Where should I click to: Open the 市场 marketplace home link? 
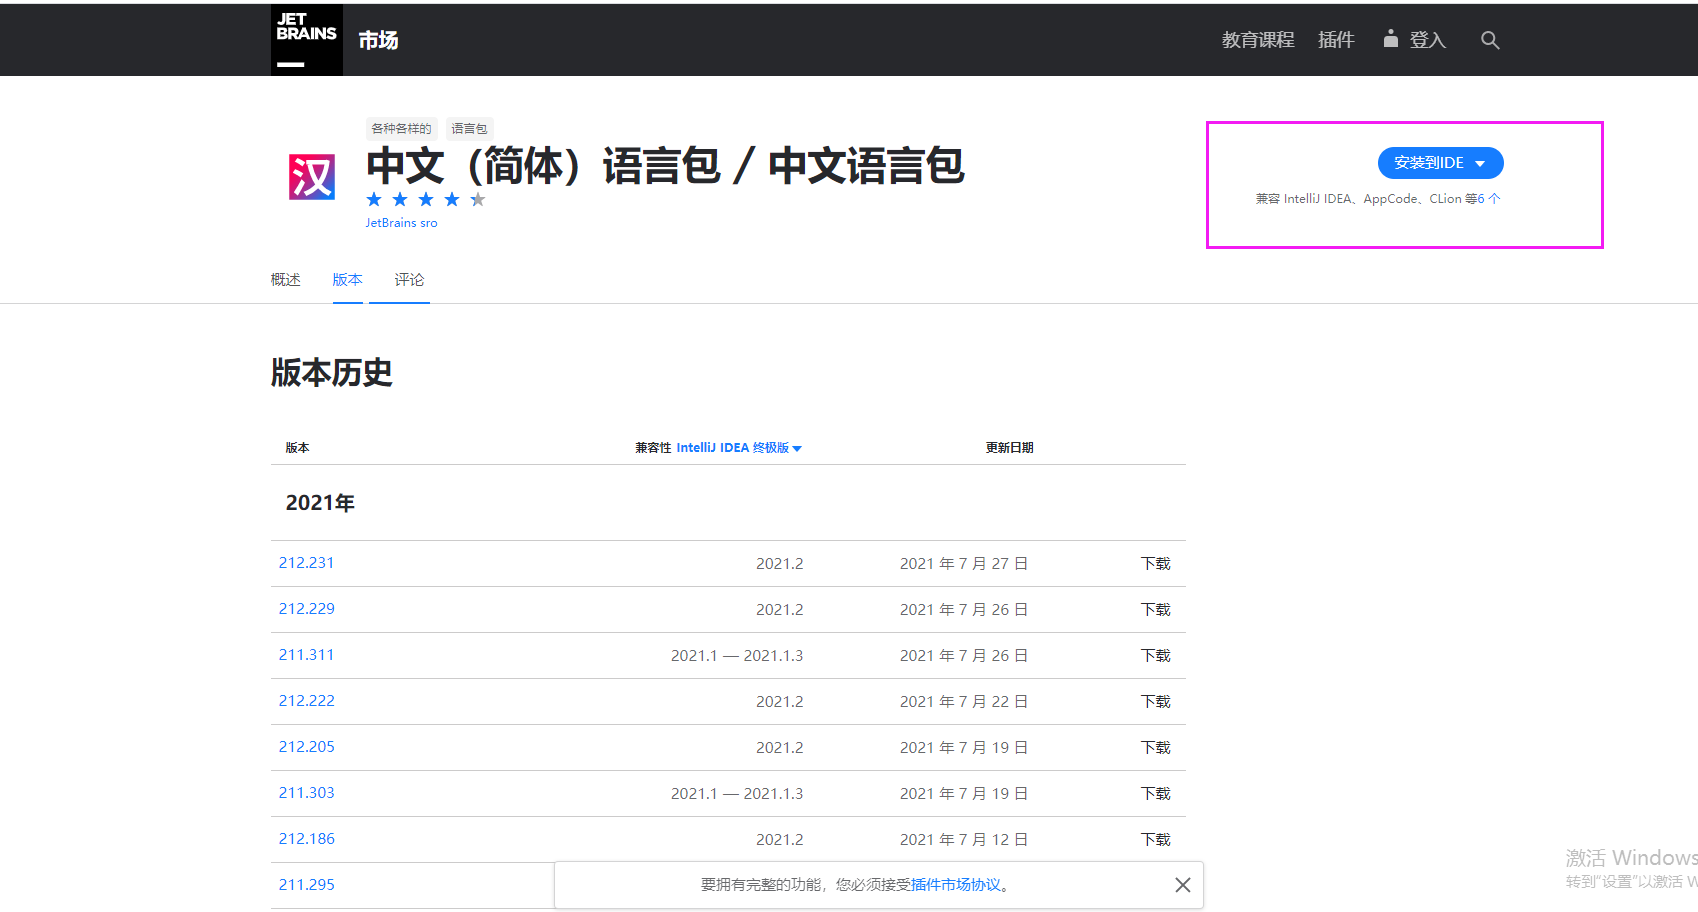pos(378,40)
